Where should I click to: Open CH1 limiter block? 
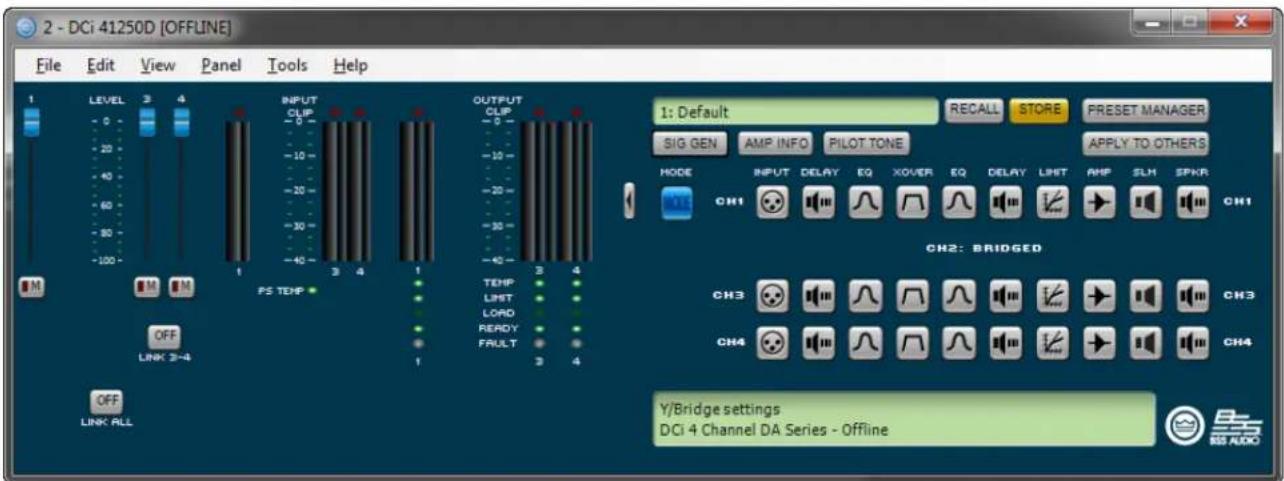click(1052, 201)
